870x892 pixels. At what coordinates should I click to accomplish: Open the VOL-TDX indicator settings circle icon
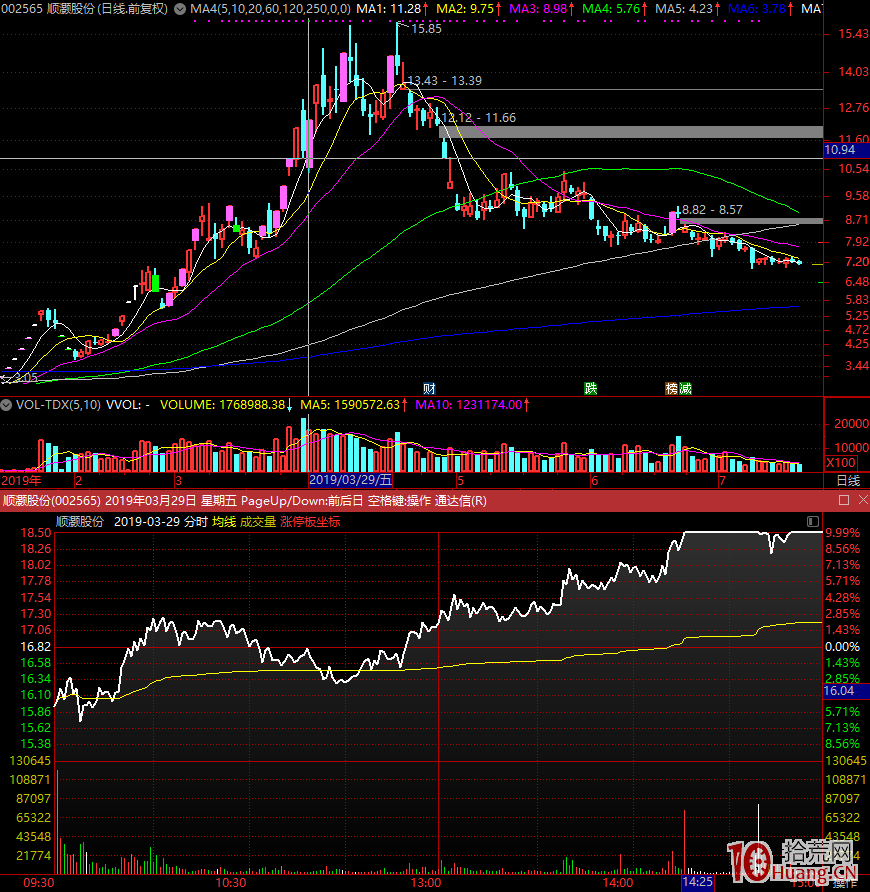point(6,405)
